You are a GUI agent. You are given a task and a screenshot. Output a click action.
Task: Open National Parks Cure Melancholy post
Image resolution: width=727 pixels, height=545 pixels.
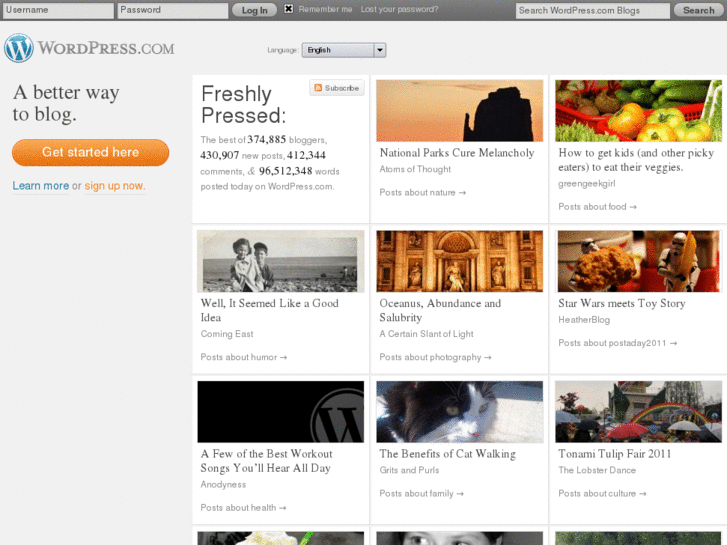point(457,153)
